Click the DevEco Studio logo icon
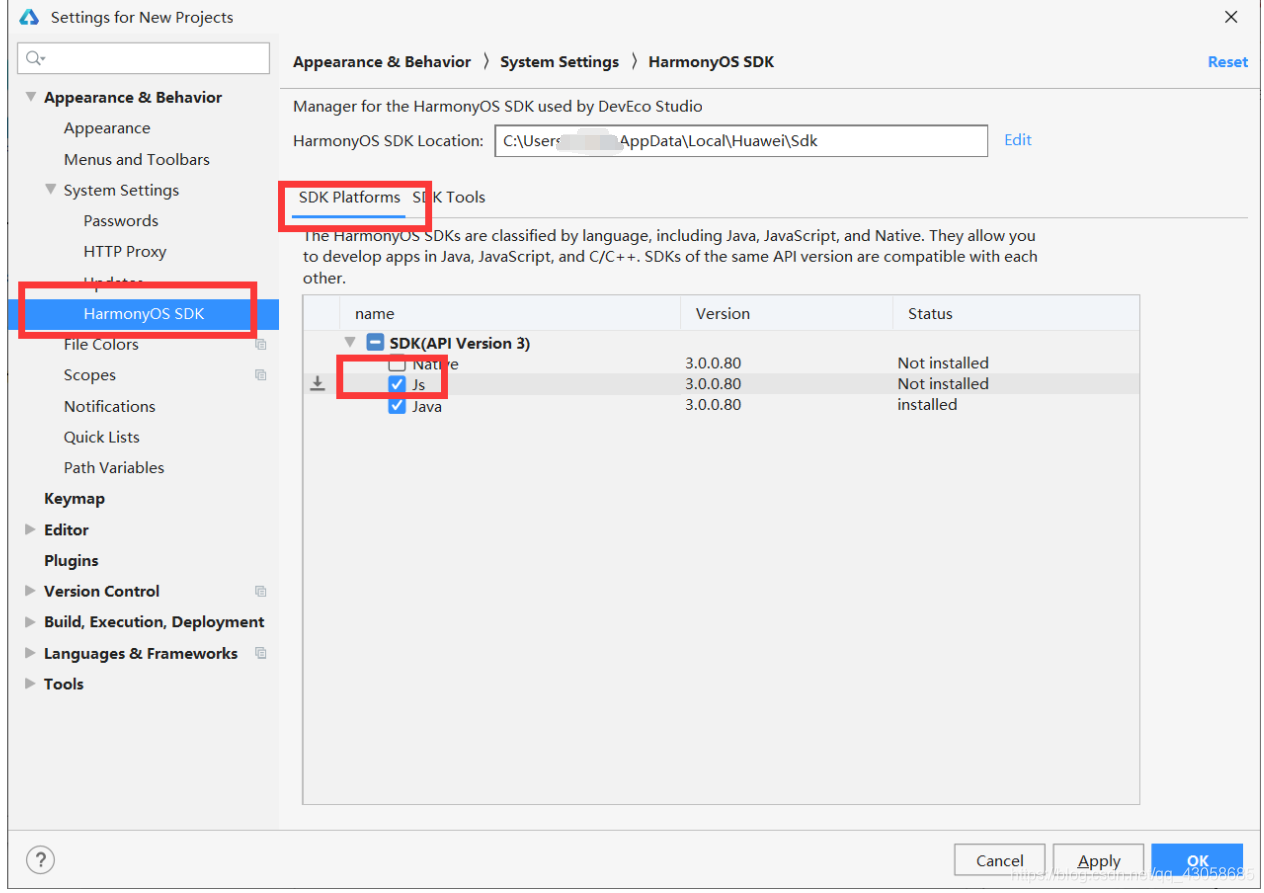Screen dimensions: 1264x893 (x=29, y=17)
